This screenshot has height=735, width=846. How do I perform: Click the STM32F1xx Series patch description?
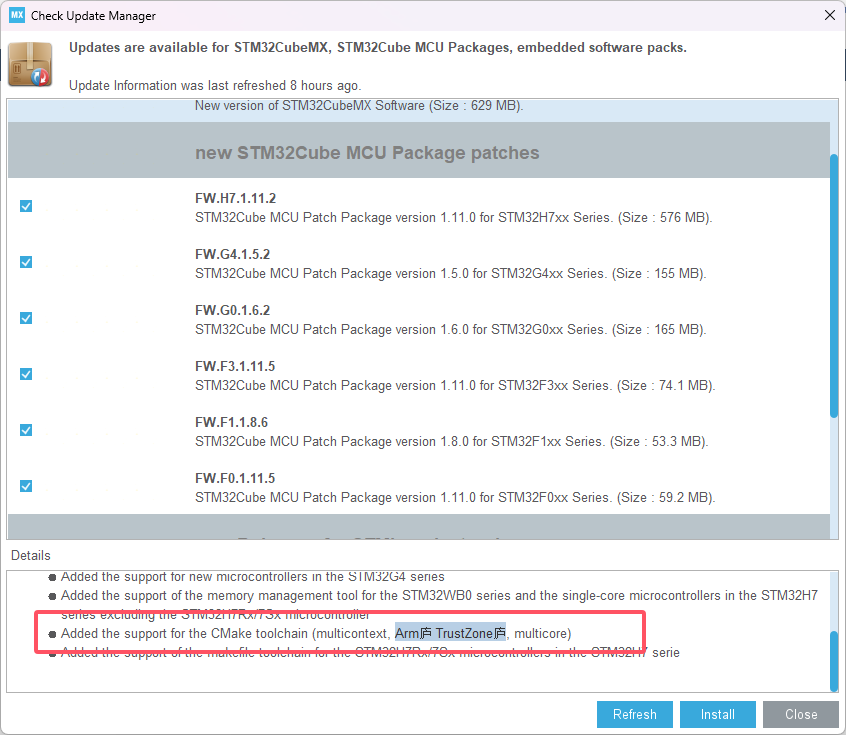pyautogui.click(x=452, y=442)
